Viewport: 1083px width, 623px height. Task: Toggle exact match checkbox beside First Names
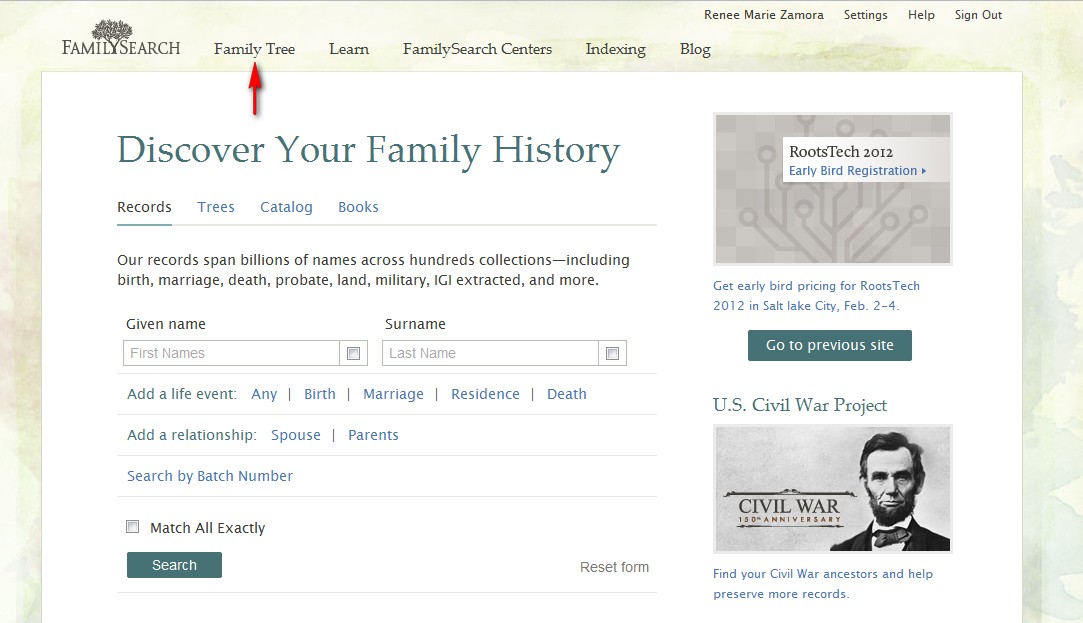(x=354, y=354)
